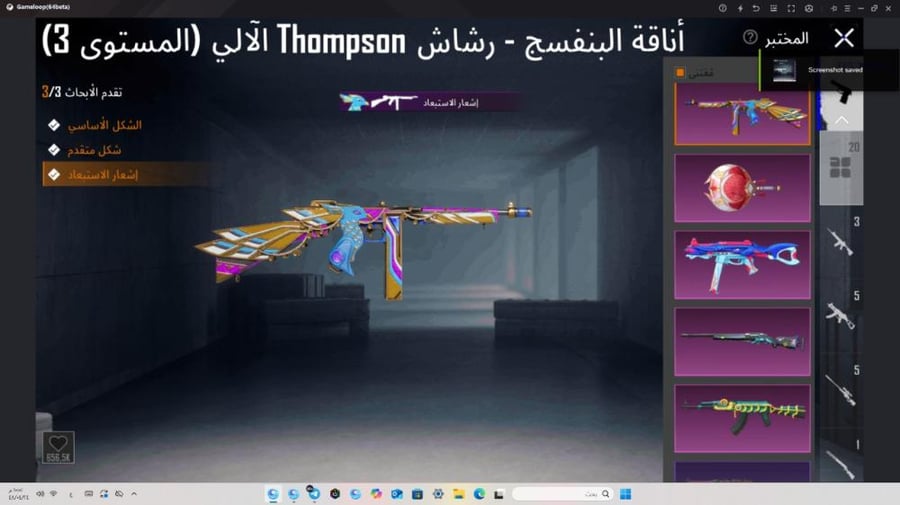The height and width of the screenshot is (505, 900).
Task: Choose the sniper rifle category with count 5
Action: point(841,389)
